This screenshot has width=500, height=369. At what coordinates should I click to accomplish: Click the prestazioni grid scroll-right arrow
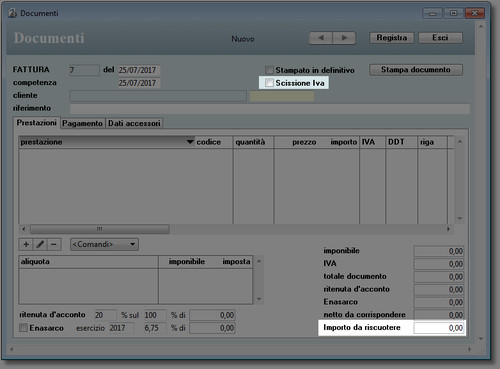click(x=448, y=229)
